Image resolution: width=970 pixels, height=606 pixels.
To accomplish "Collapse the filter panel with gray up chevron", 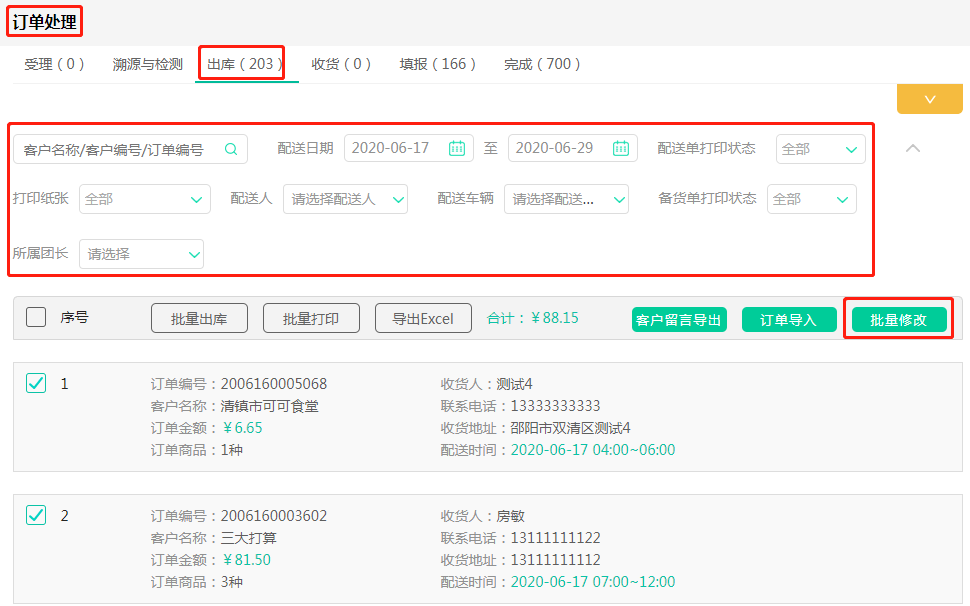I will [x=912, y=148].
